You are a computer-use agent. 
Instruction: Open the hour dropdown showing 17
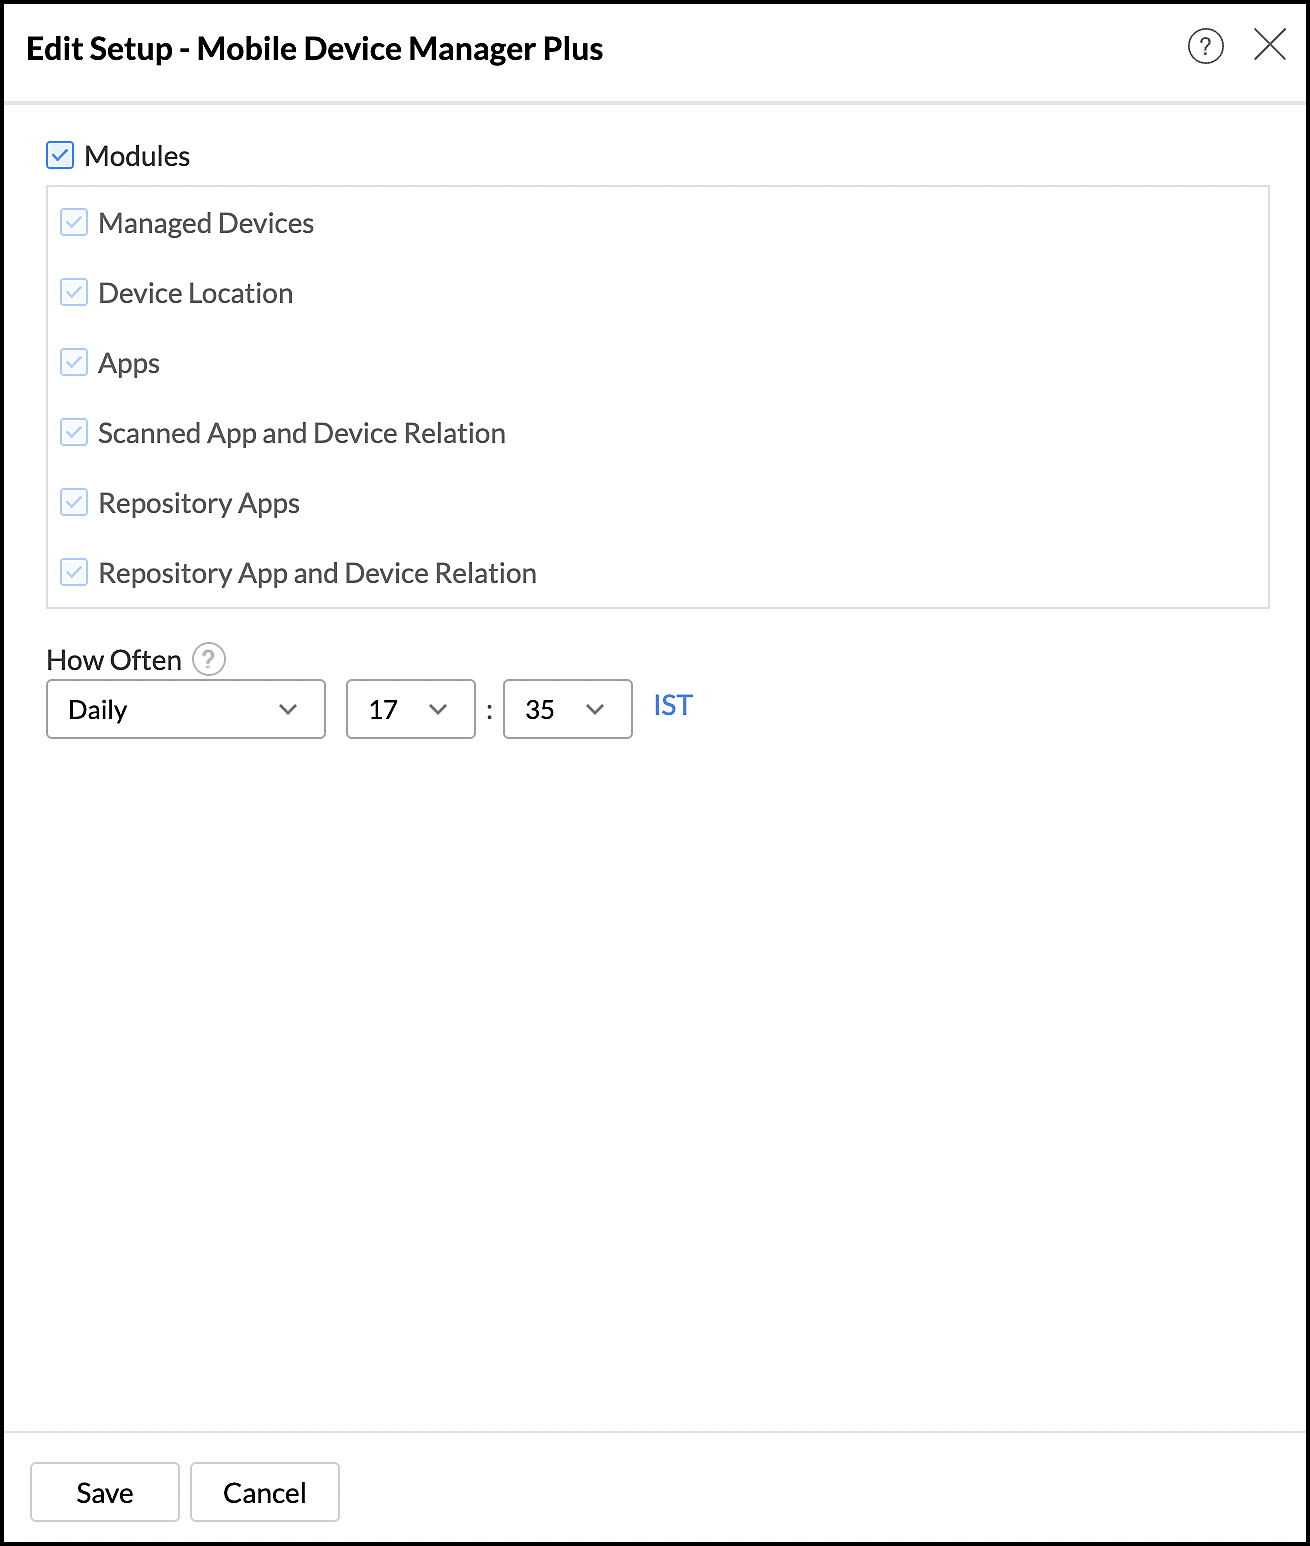[410, 709]
